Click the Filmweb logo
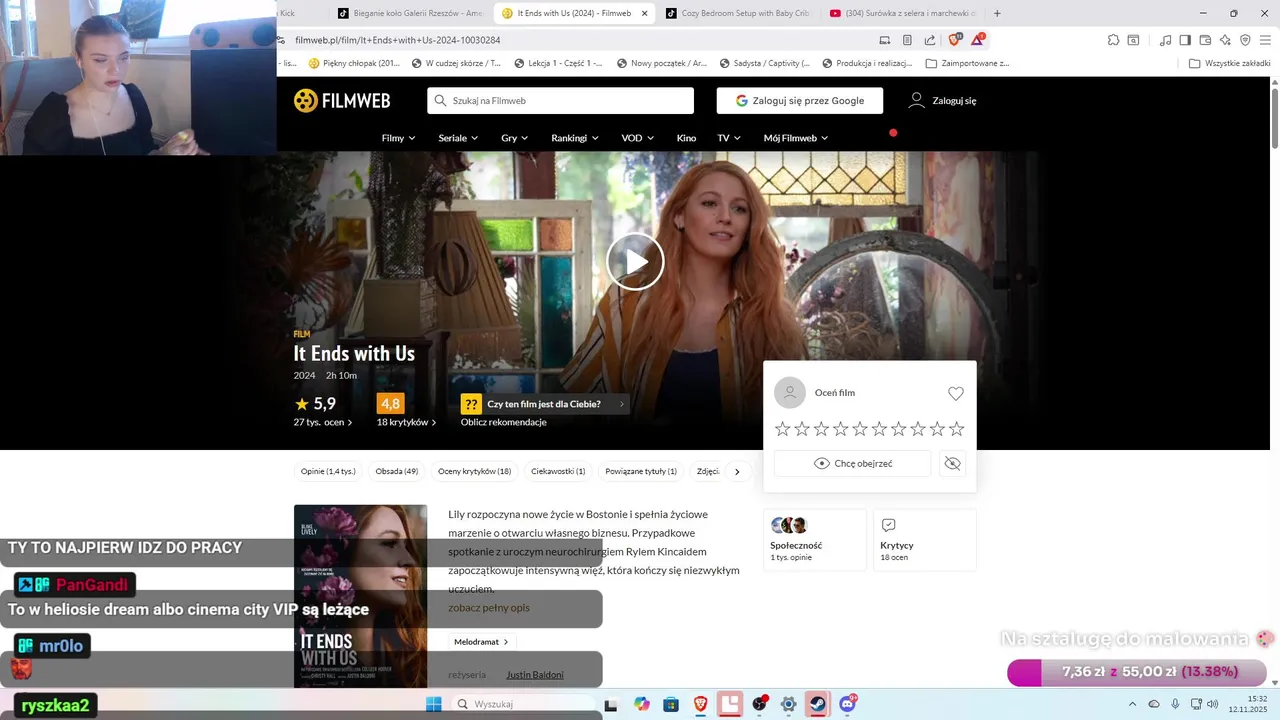This screenshot has height=720, width=1280. pyautogui.click(x=342, y=101)
